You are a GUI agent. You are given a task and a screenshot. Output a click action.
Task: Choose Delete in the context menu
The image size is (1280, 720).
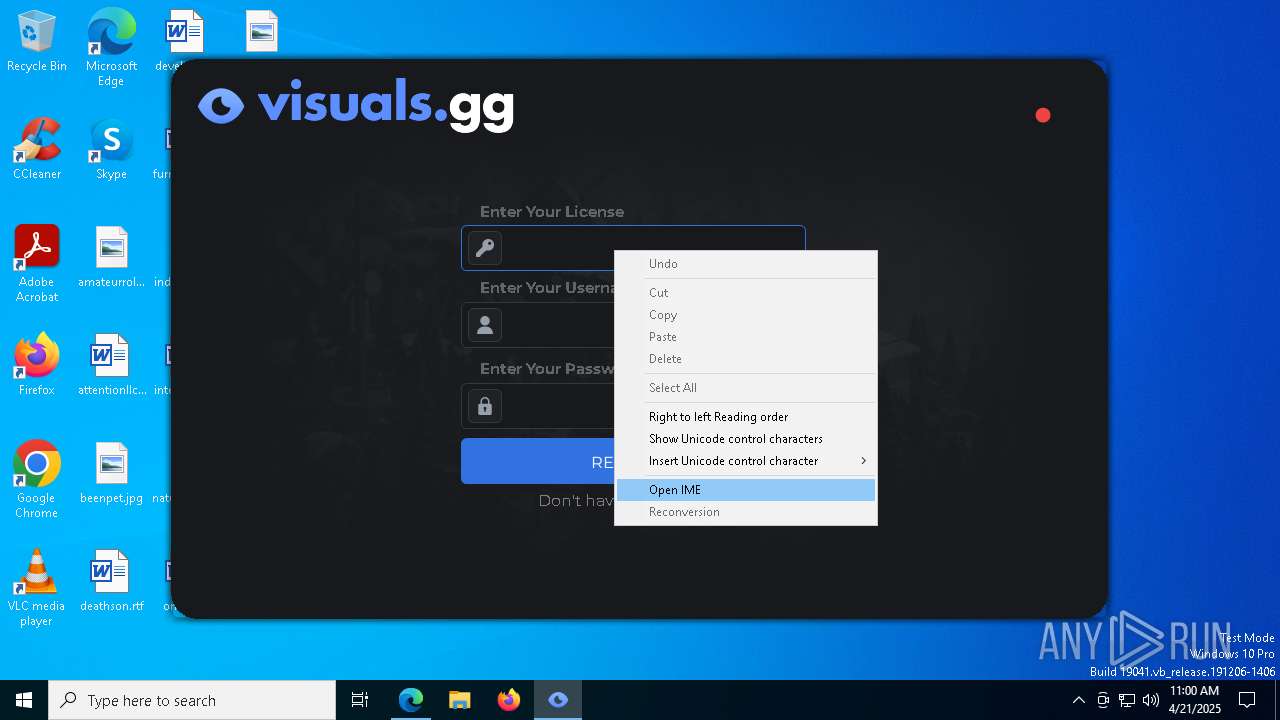(746, 359)
